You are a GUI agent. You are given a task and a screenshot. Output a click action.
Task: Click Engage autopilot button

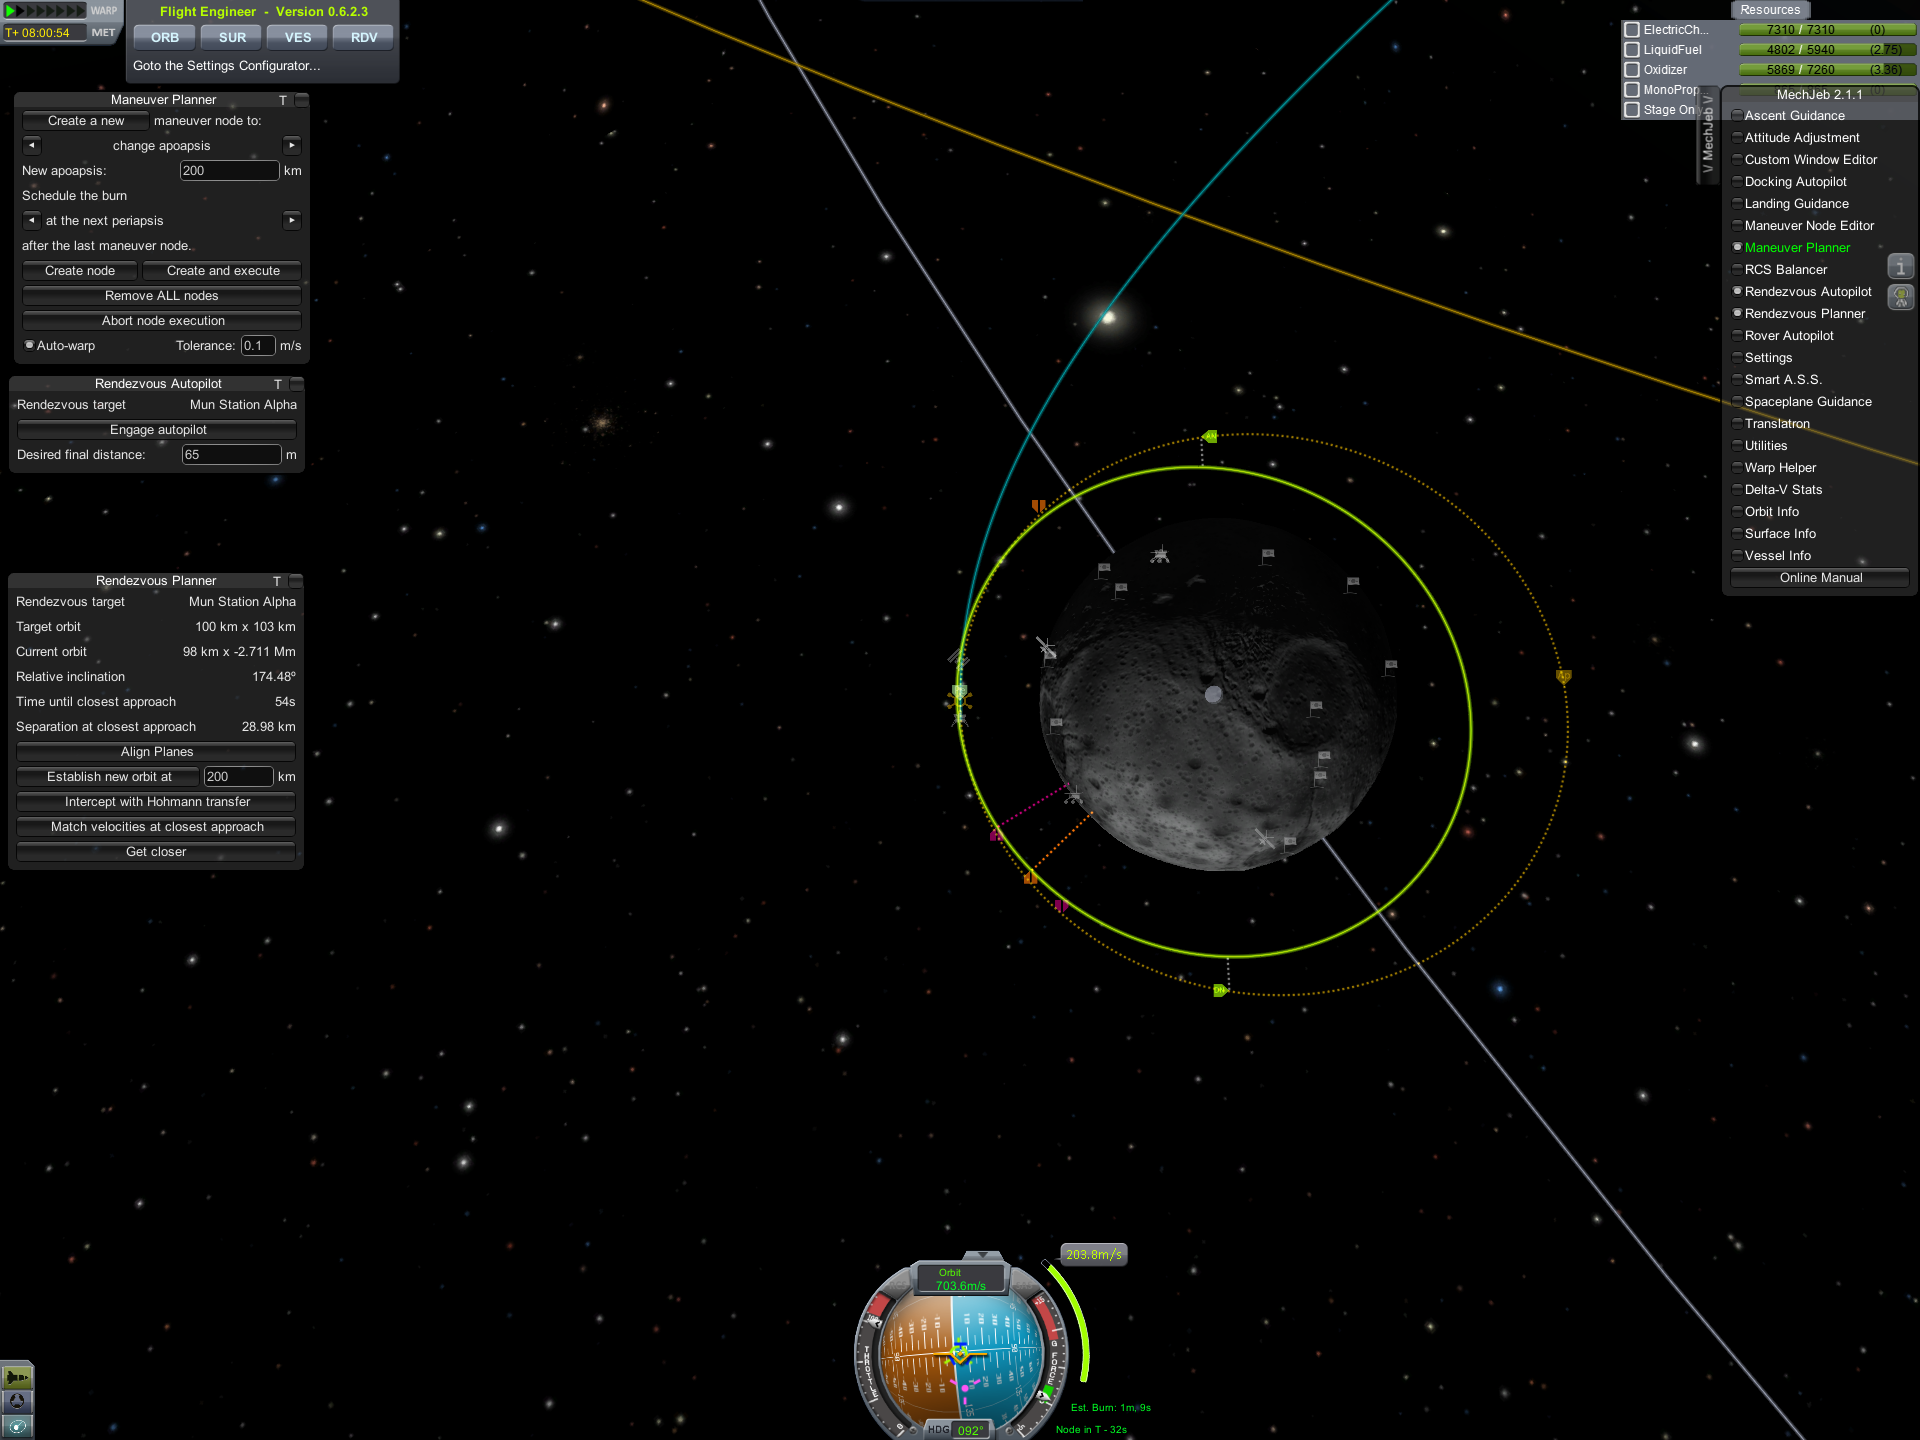click(158, 430)
